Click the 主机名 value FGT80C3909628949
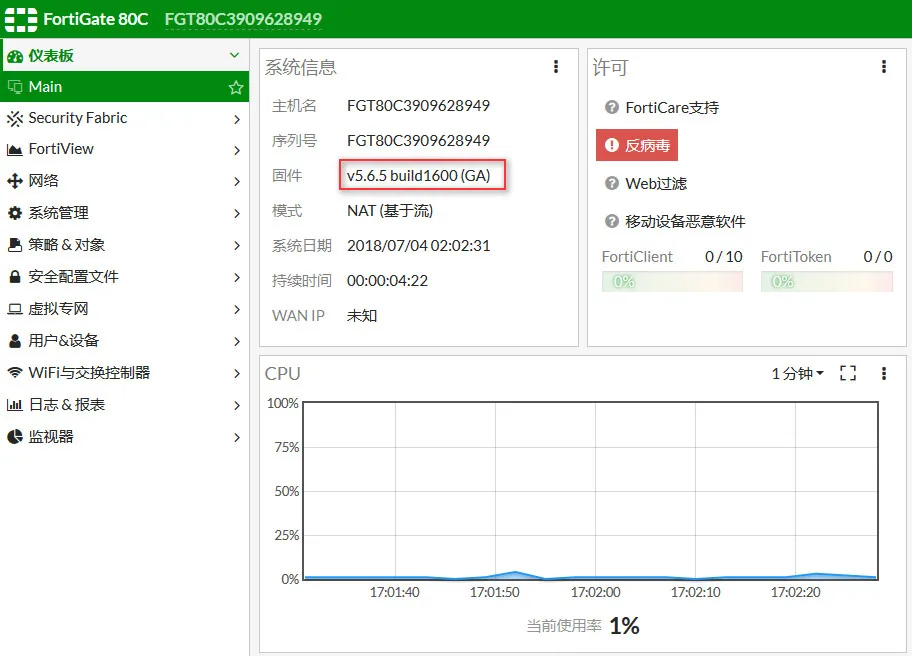This screenshot has height=656, width=912. [418, 106]
